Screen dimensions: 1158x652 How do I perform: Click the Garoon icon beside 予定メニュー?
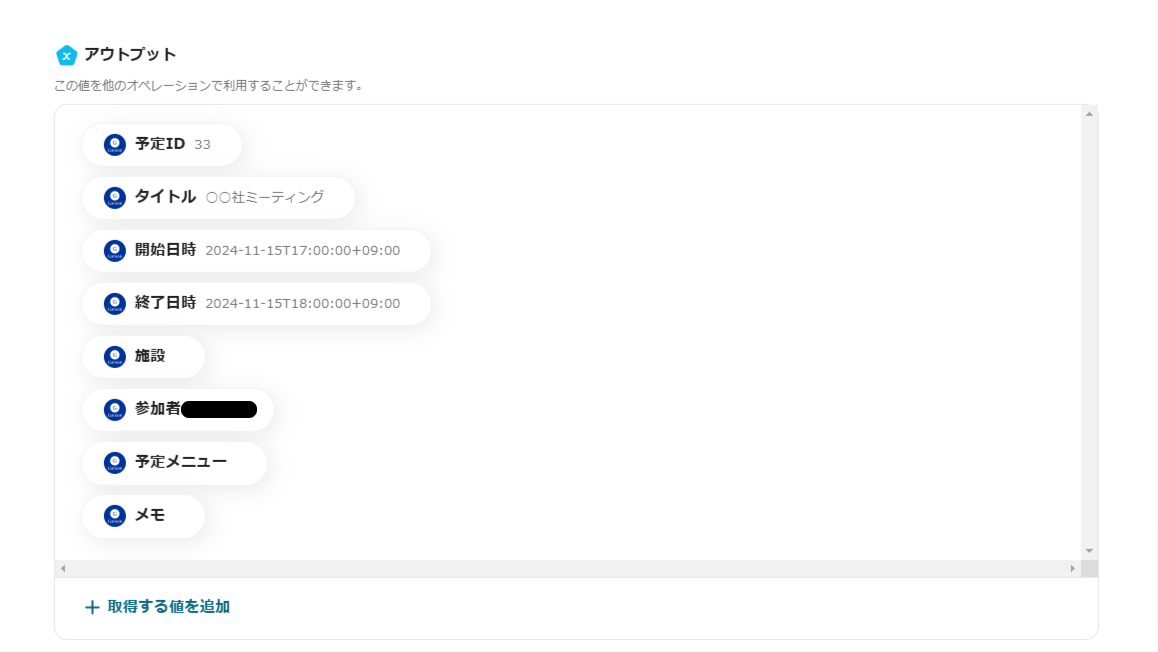click(114, 463)
